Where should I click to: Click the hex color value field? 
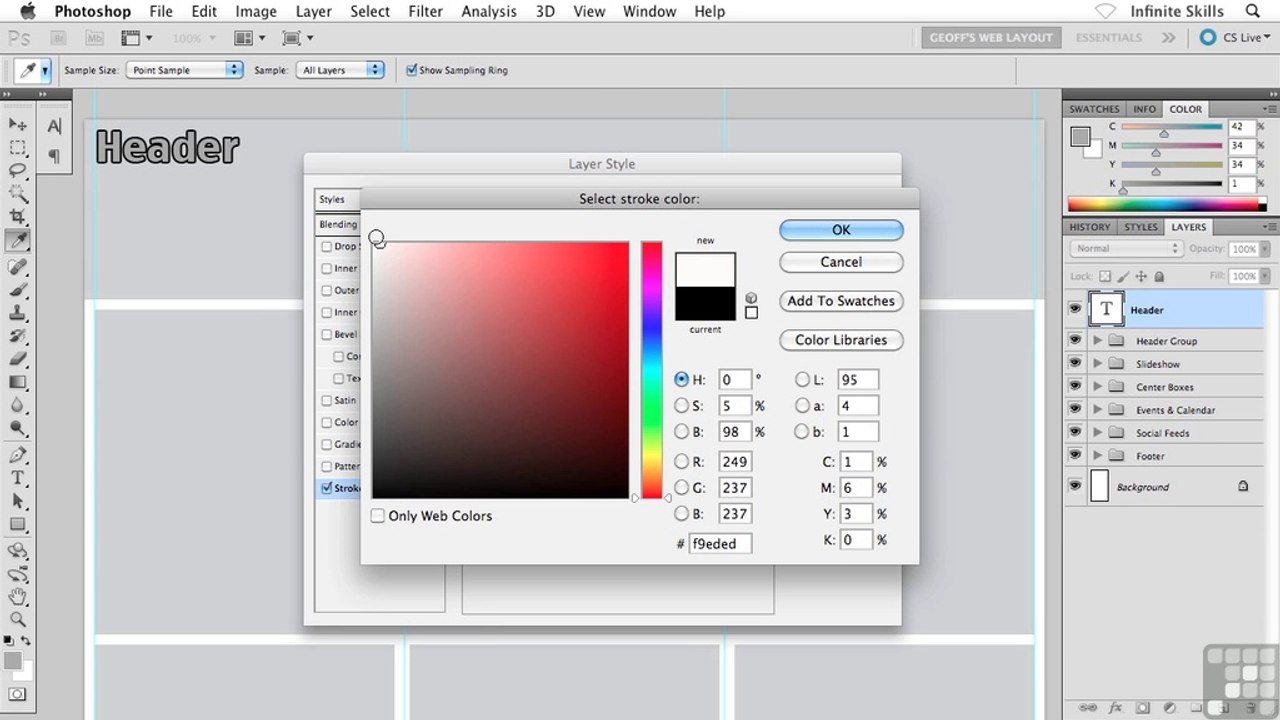pos(720,543)
